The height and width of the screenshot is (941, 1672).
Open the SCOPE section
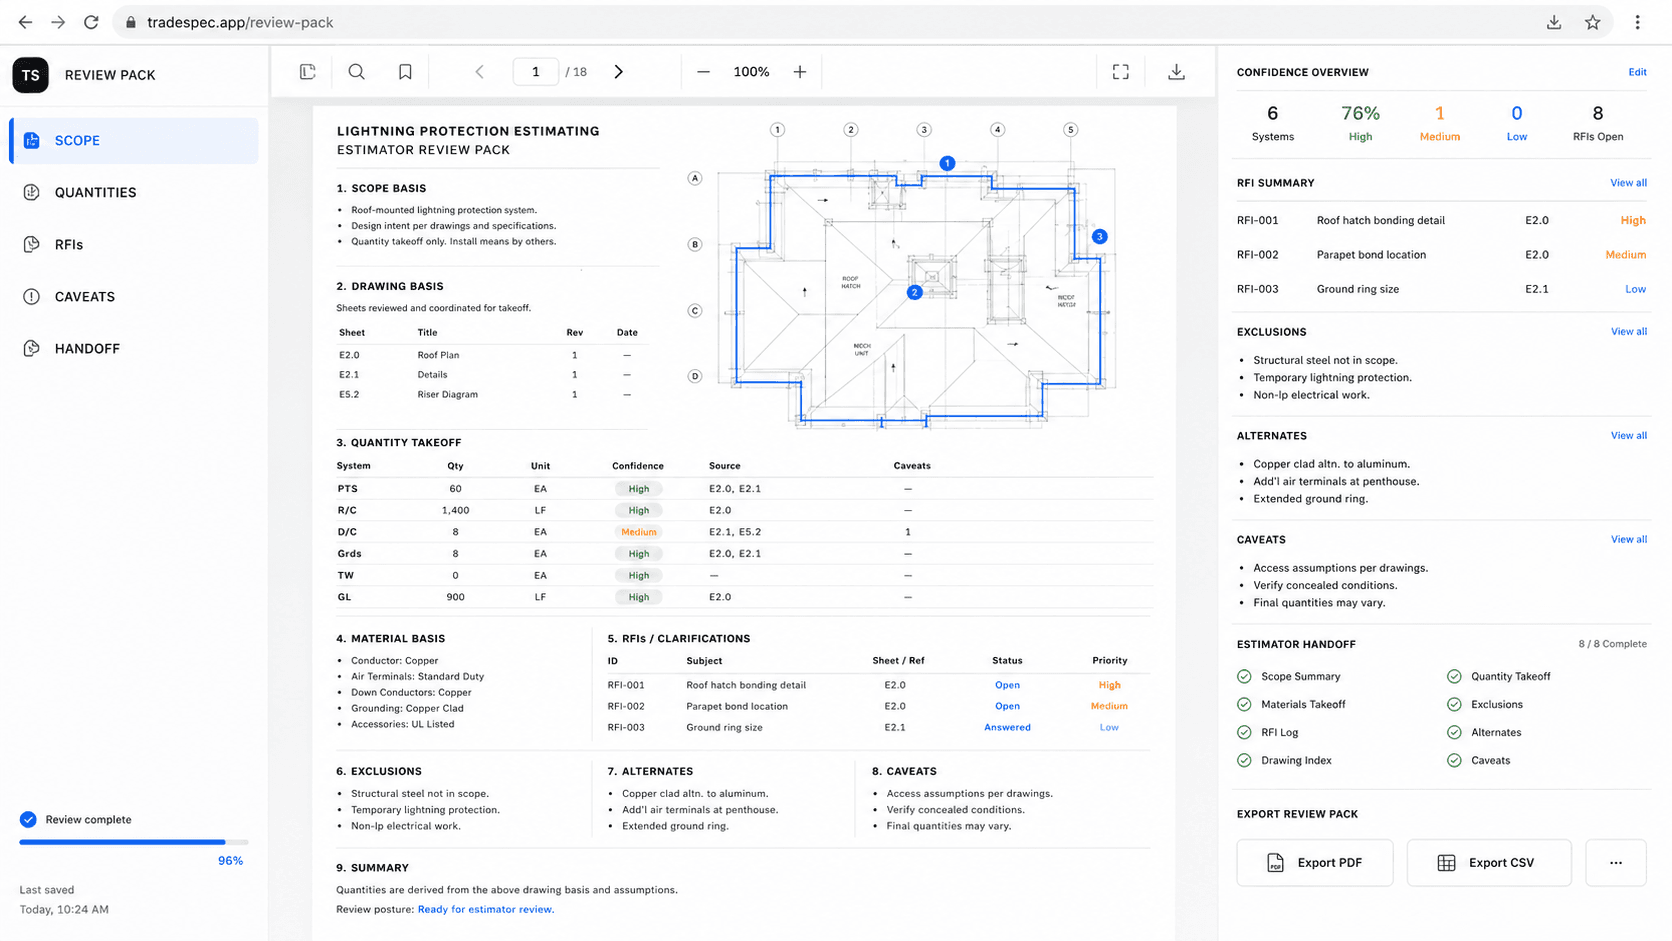pos(134,141)
